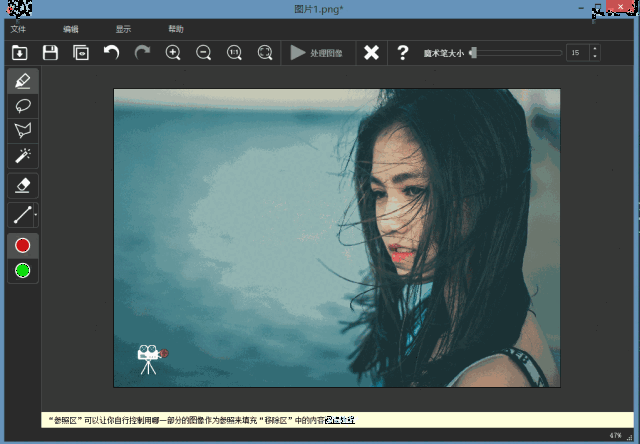Click the link at the end of the hint bar
This screenshot has height=444, width=640.
340,420
